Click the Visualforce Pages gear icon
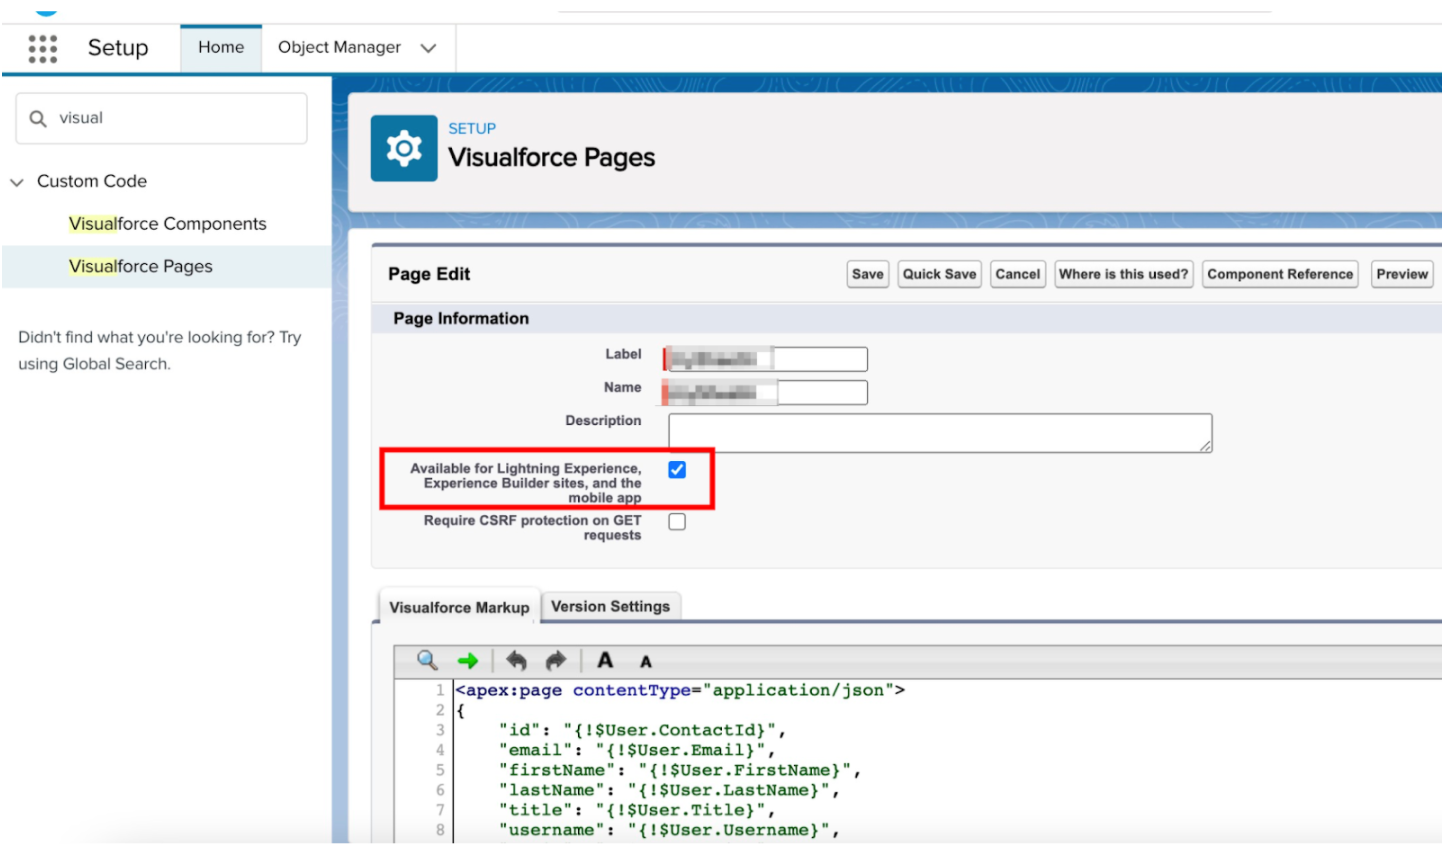This screenshot has height=846, width=1444. (x=404, y=148)
